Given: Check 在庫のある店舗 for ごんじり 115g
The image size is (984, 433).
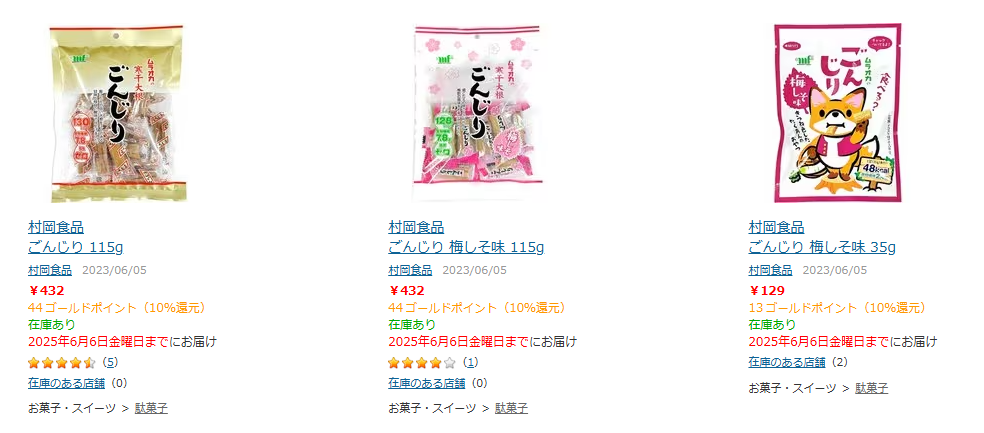Looking at the screenshot, I should pyautogui.click(x=67, y=383).
